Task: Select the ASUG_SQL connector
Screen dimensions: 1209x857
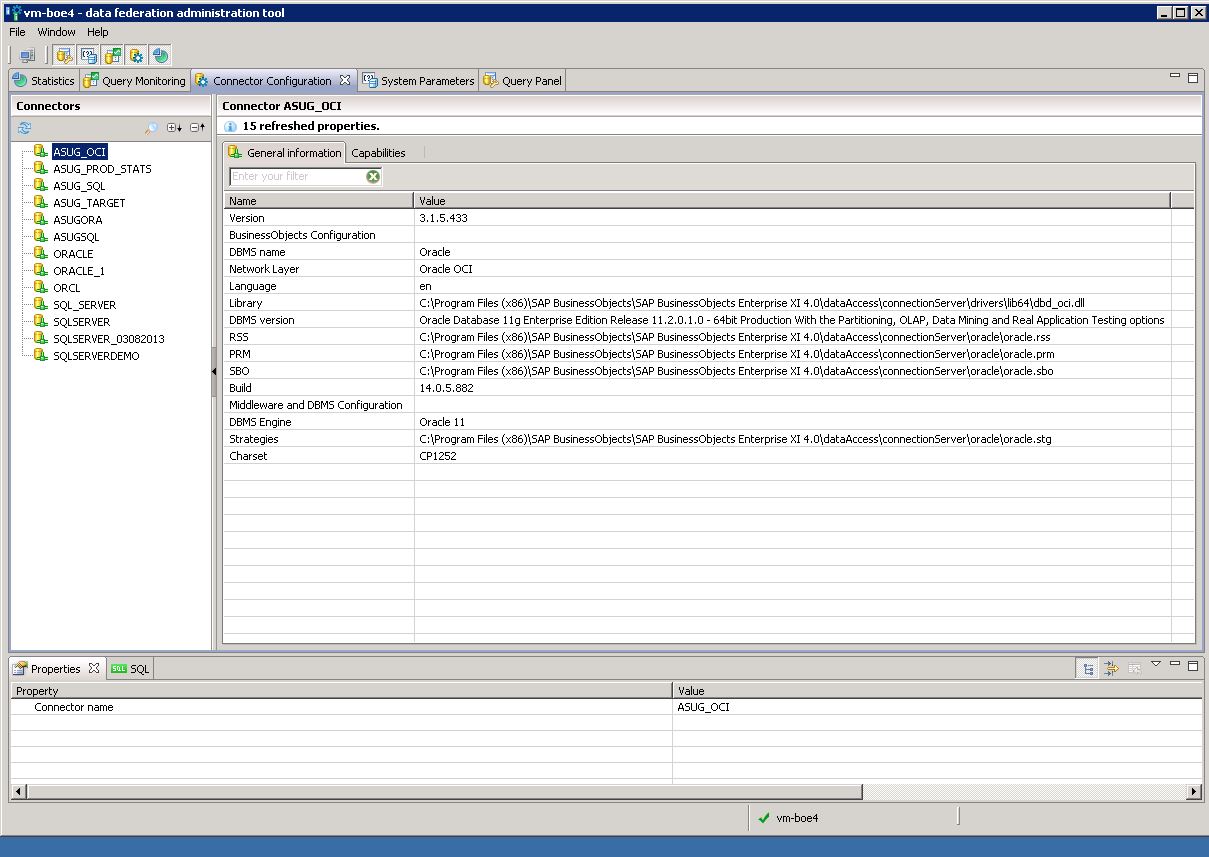Action: [x=79, y=186]
